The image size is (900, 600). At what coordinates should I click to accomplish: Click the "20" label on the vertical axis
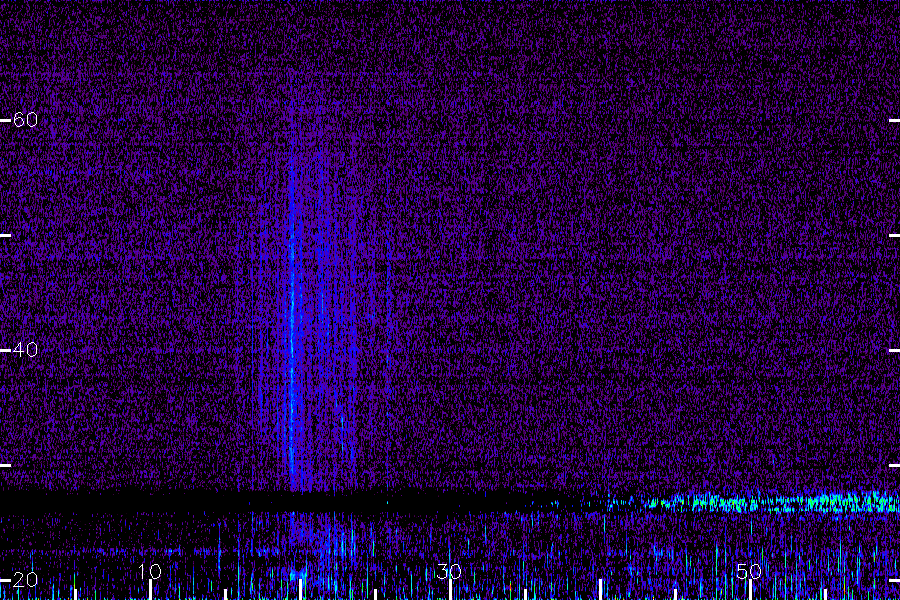tap(25, 579)
